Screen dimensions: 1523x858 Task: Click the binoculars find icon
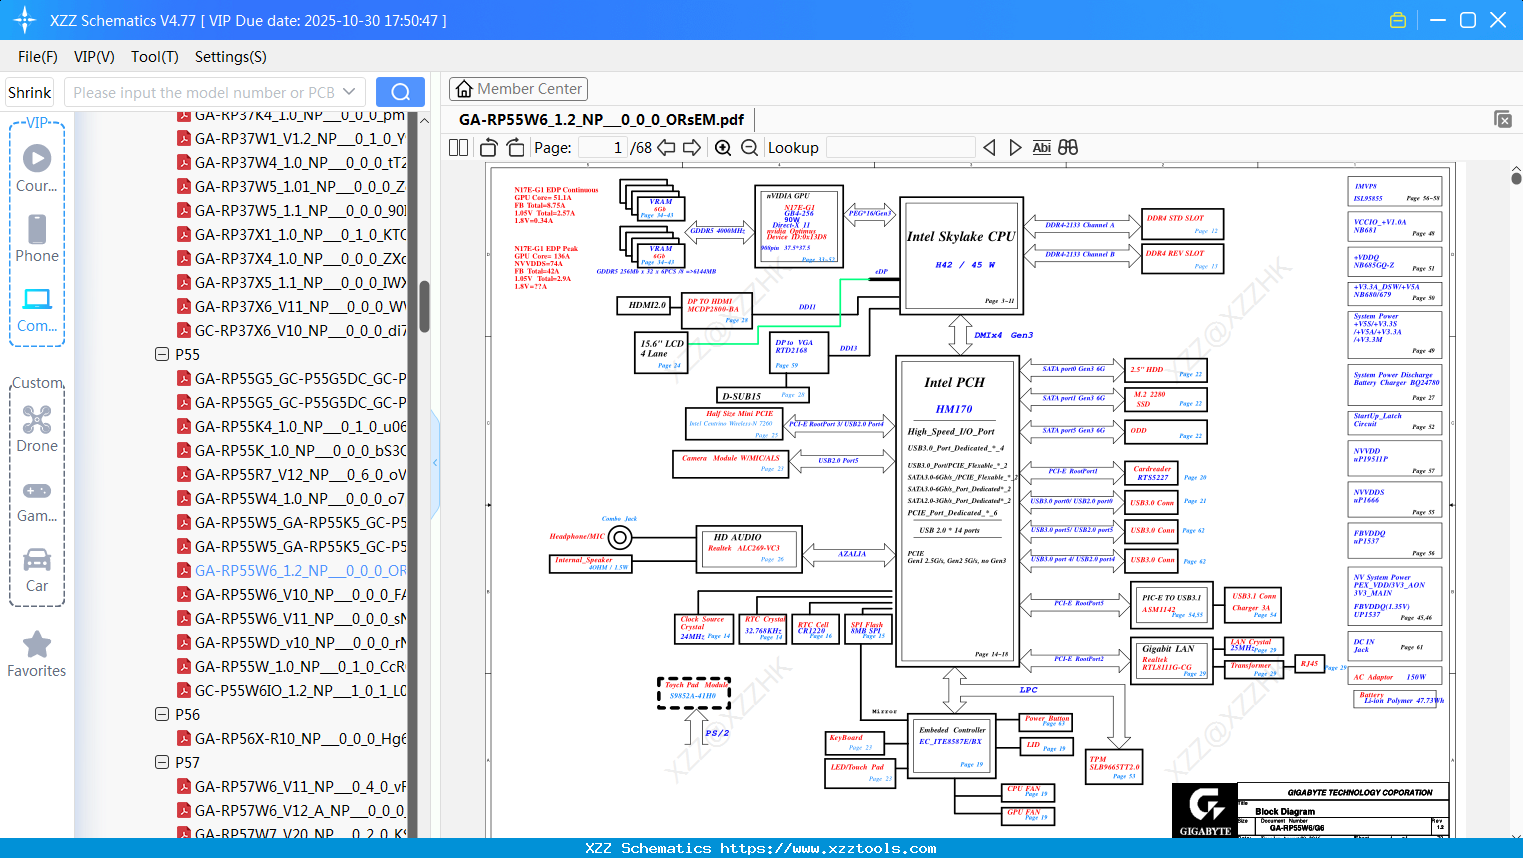[x=1068, y=147]
